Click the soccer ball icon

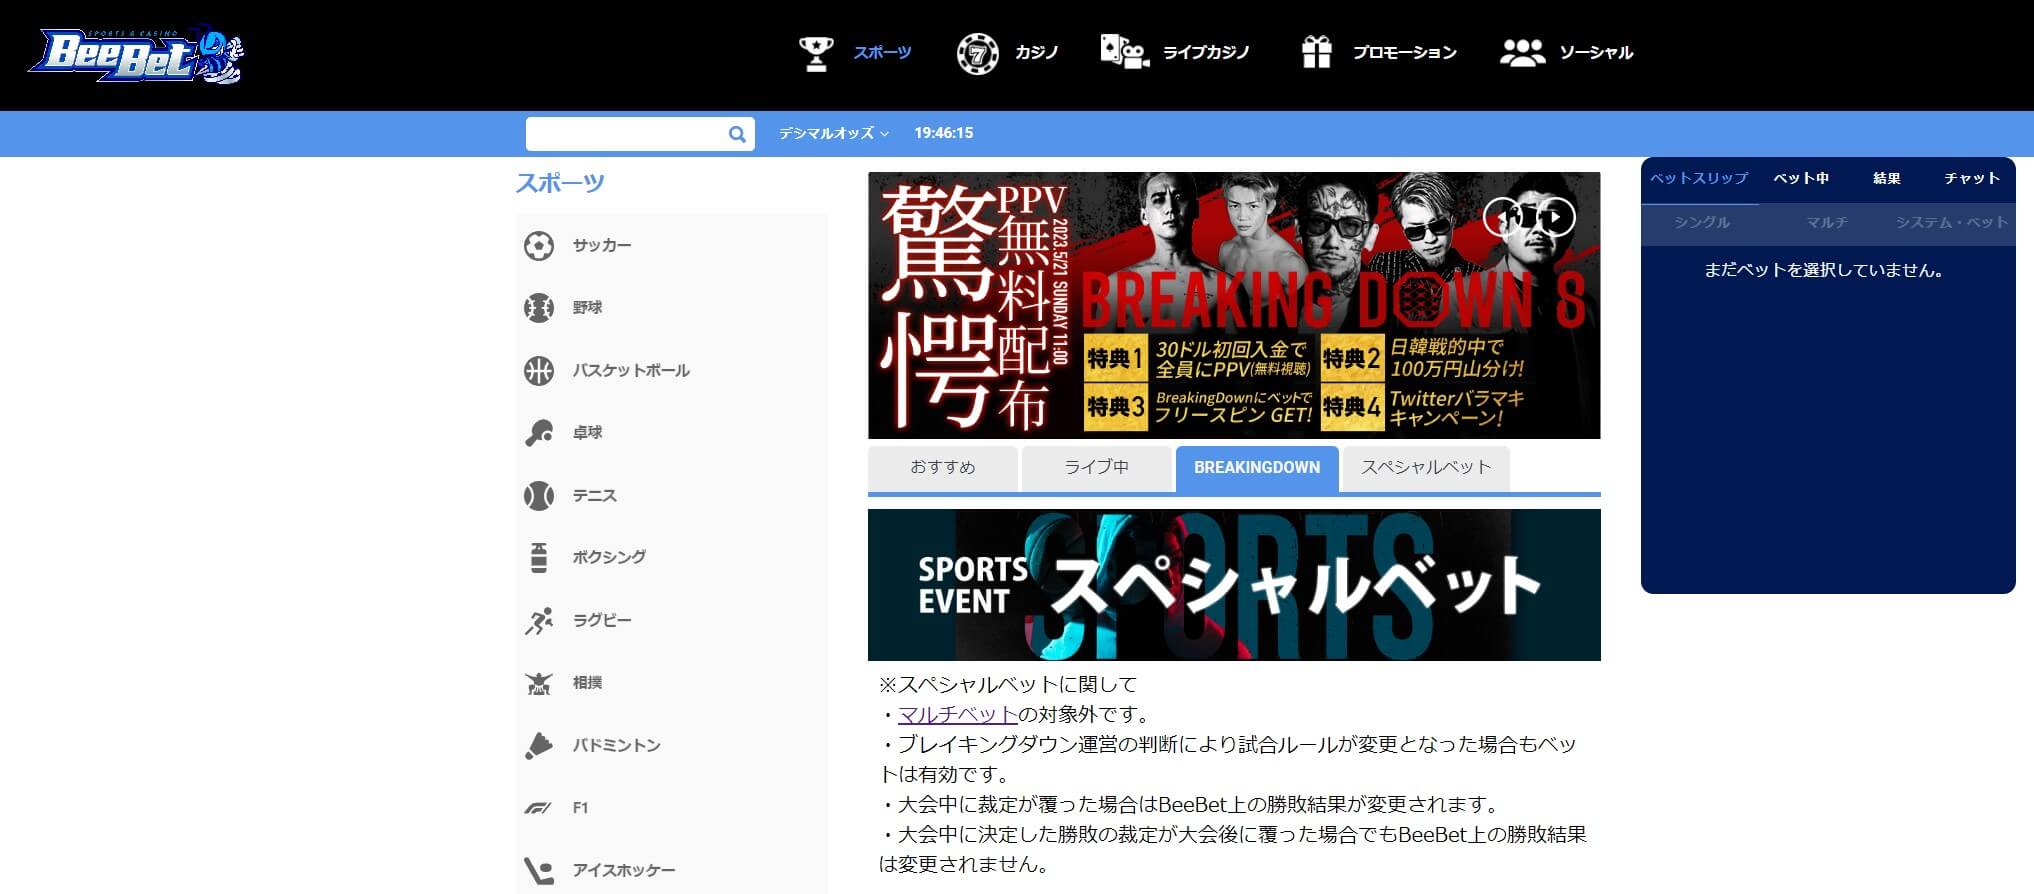(x=539, y=246)
